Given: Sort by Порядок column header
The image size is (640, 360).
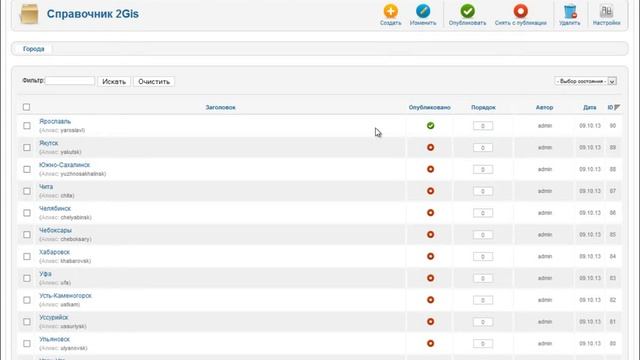Looking at the screenshot, I should tap(483, 107).
